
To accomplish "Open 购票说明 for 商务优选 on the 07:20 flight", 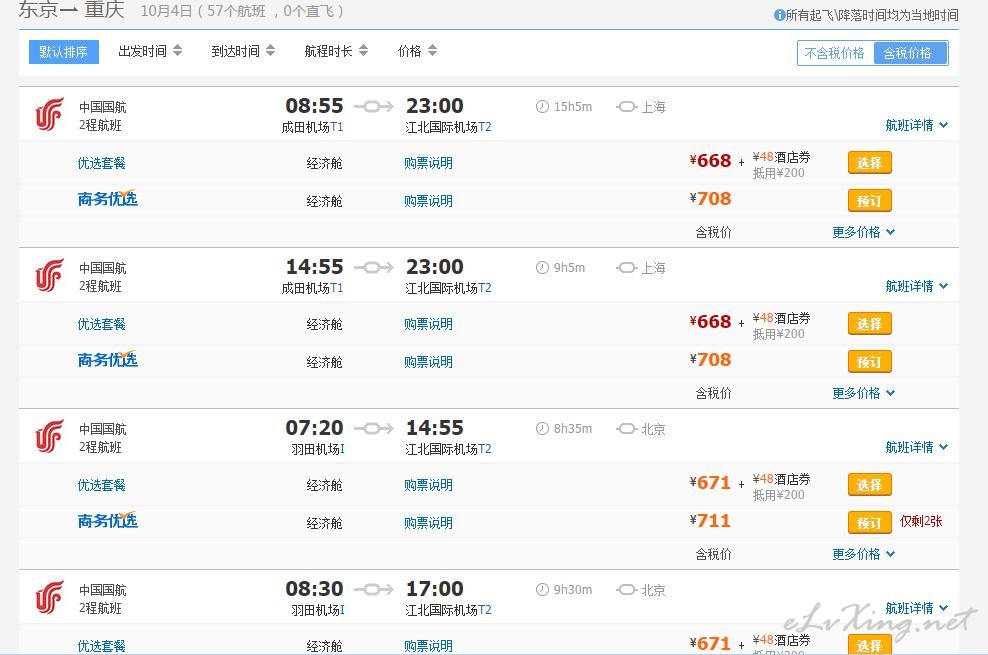I will point(428,523).
